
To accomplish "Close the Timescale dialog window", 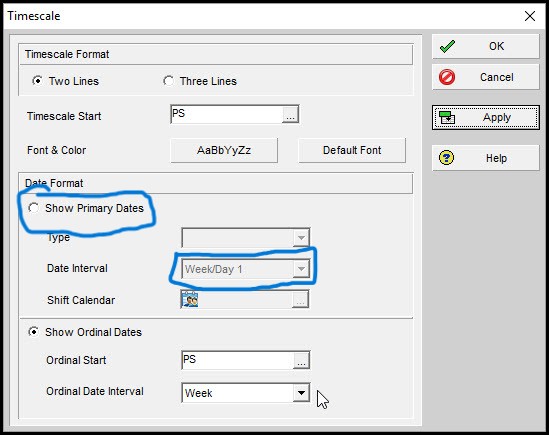I will pyautogui.click(x=530, y=16).
